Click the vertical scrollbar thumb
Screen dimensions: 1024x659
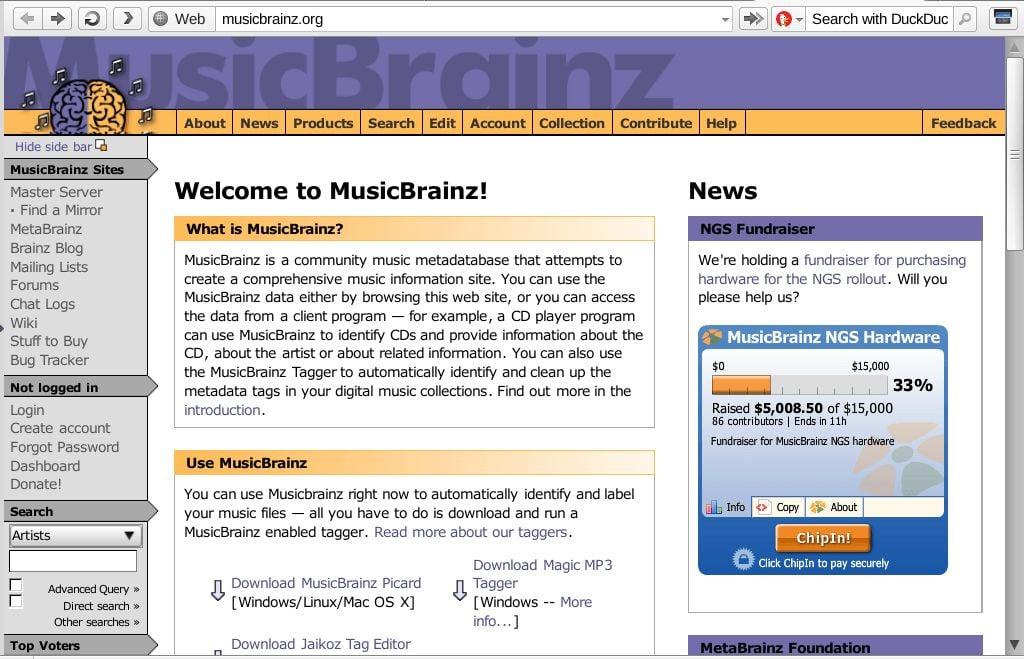point(1014,154)
